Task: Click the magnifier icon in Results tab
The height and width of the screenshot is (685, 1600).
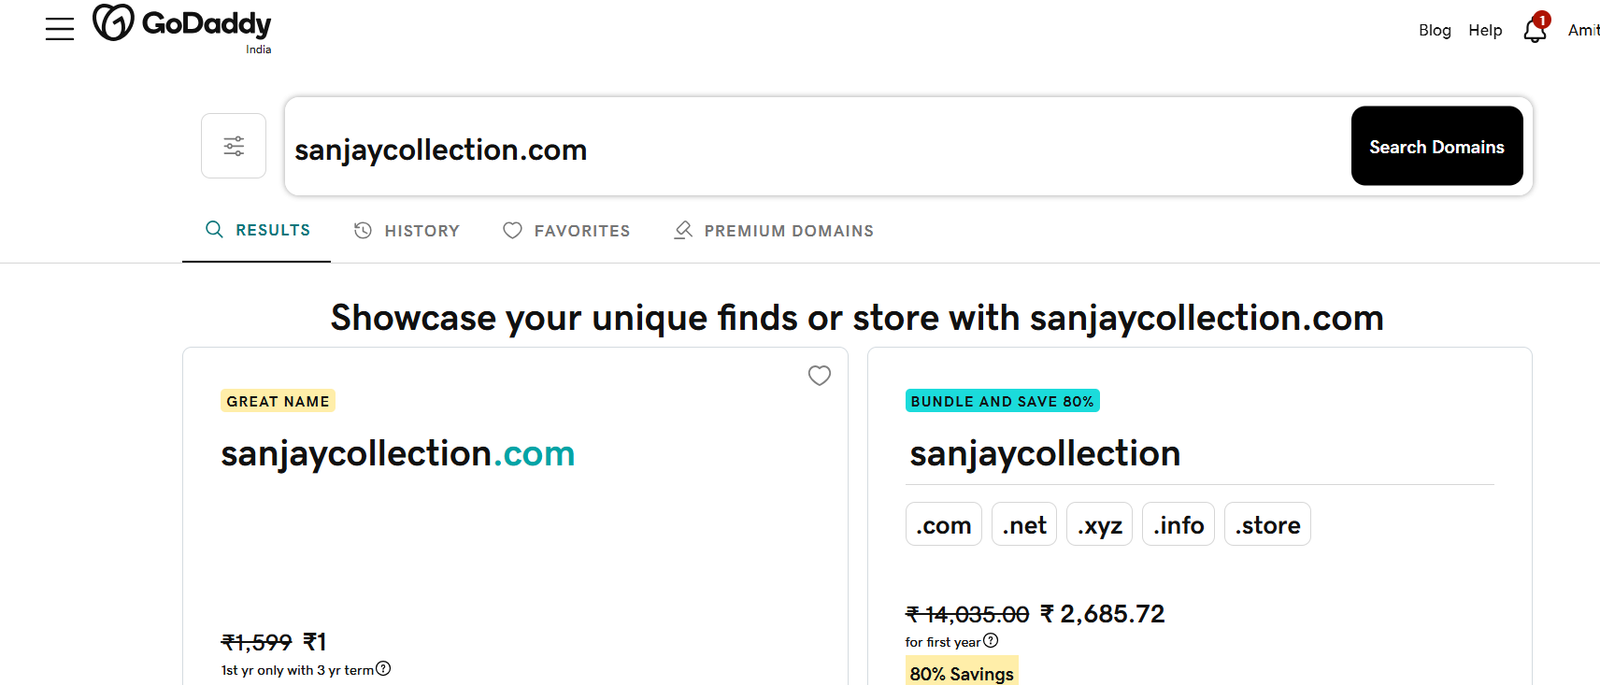Action: [x=214, y=230]
